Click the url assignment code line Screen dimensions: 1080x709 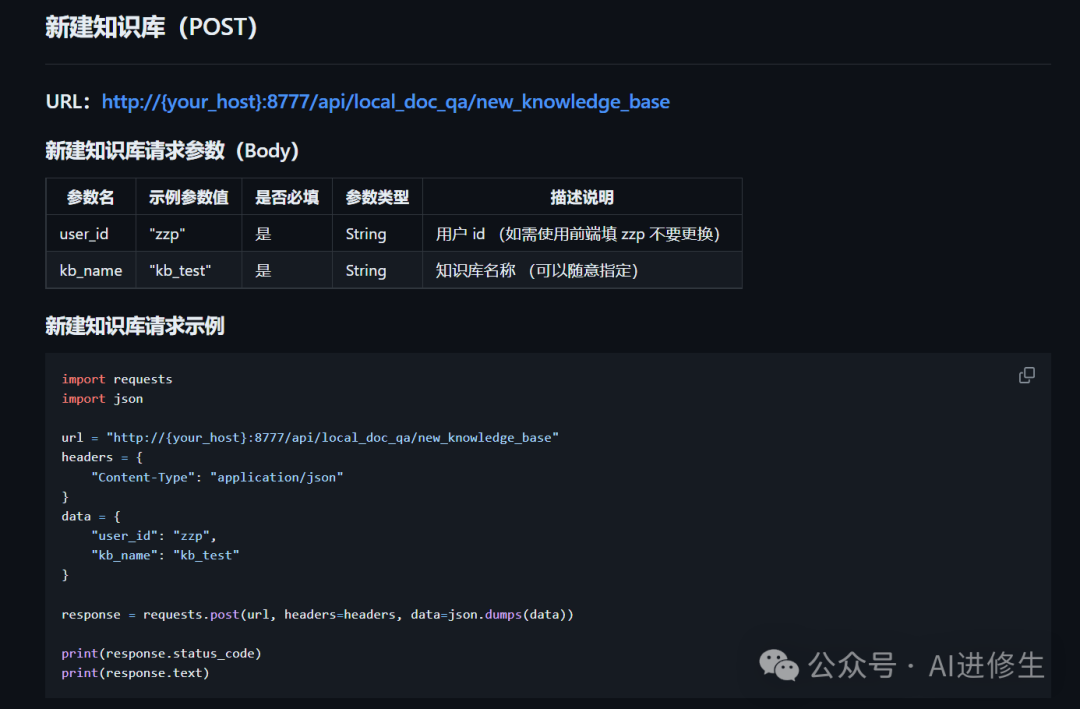pos(310,438)
